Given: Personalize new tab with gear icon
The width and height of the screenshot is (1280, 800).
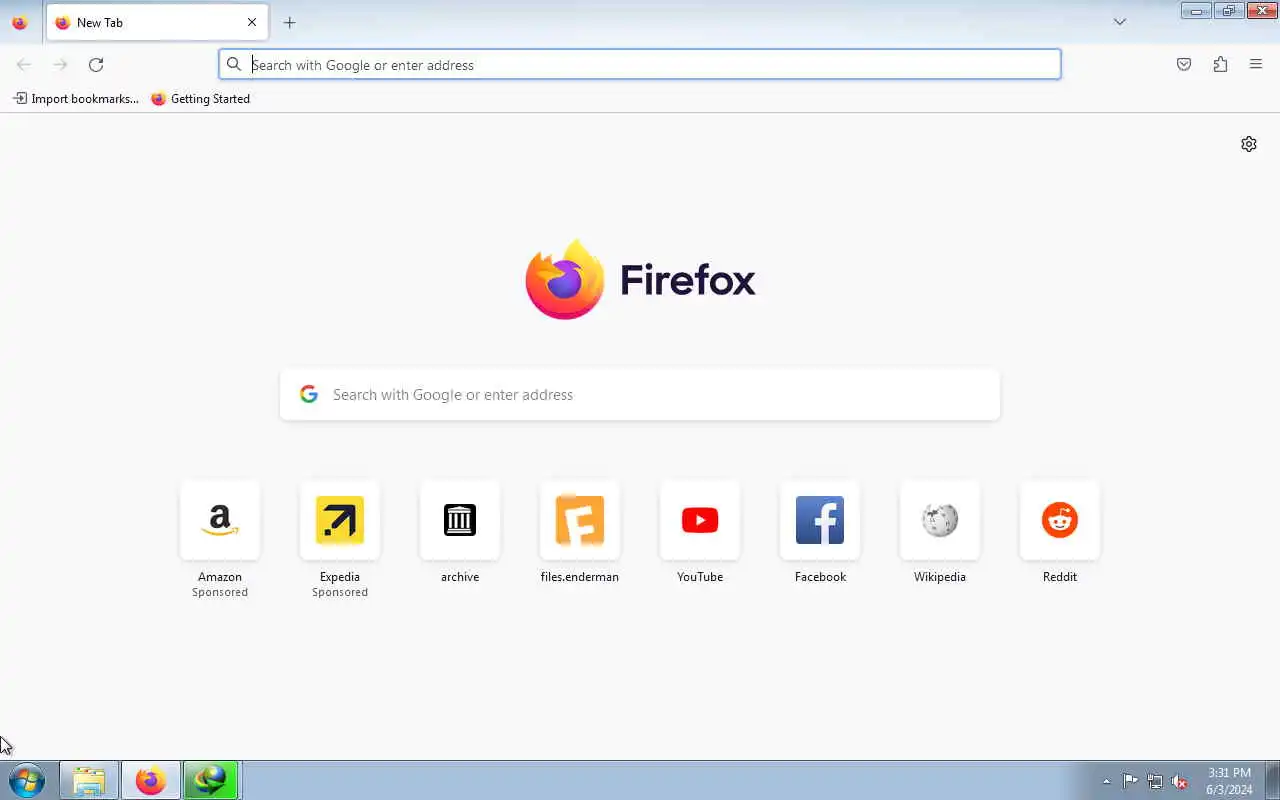Looking at the screenshot, I should coord(1249,144).
